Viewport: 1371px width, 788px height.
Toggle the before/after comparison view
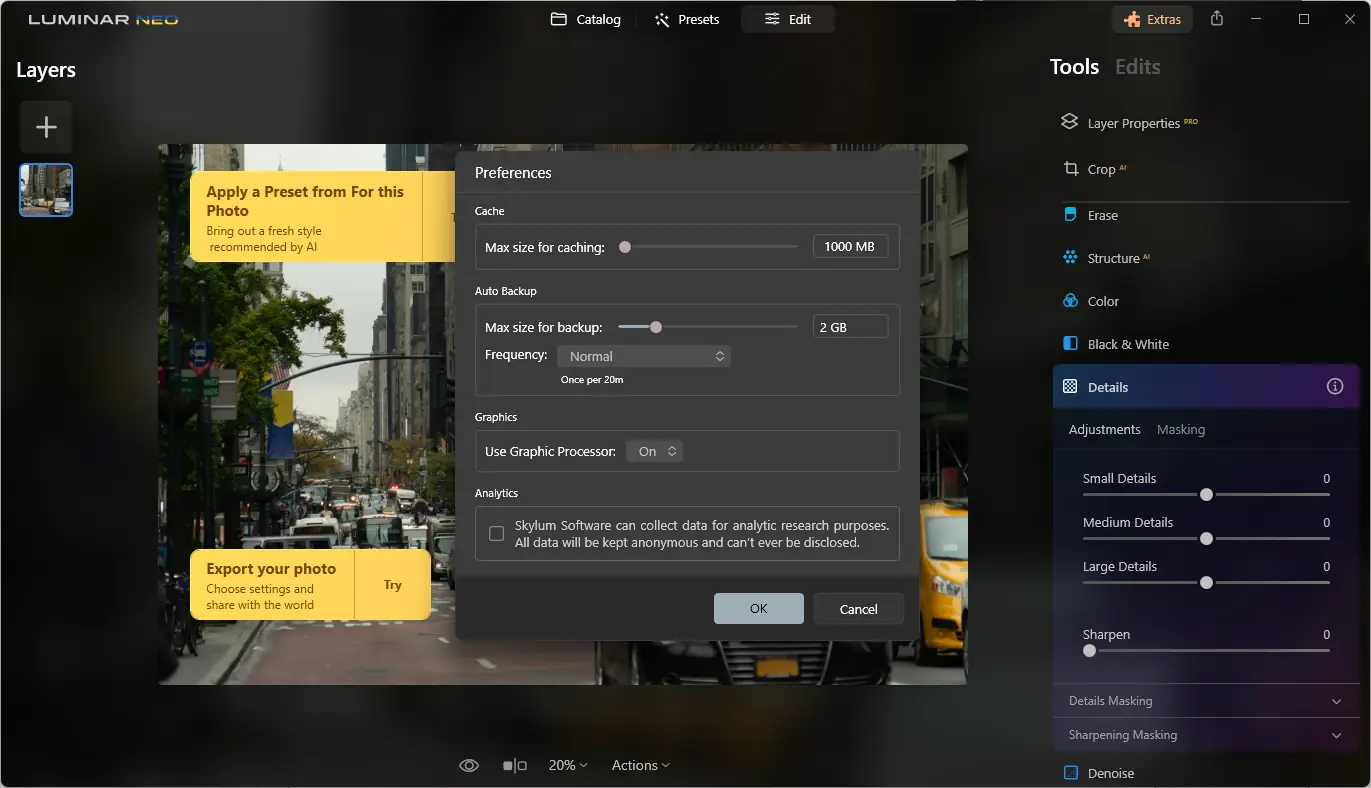[514, 765]
